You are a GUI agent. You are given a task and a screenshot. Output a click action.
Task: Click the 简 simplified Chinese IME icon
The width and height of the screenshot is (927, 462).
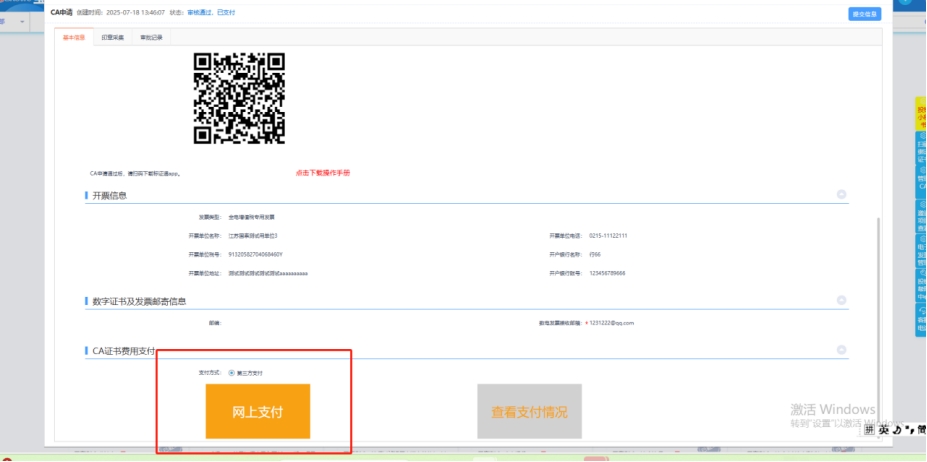(x=919, y=429)
